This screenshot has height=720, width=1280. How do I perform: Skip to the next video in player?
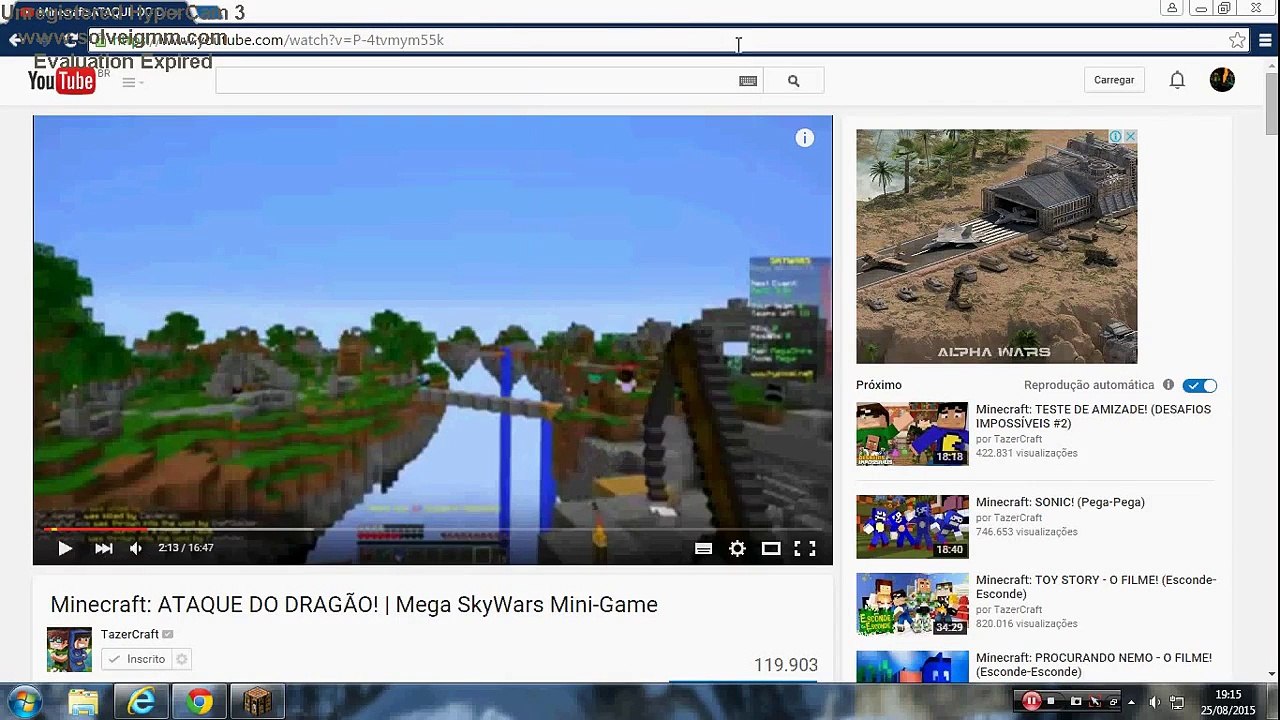[103, 548]
